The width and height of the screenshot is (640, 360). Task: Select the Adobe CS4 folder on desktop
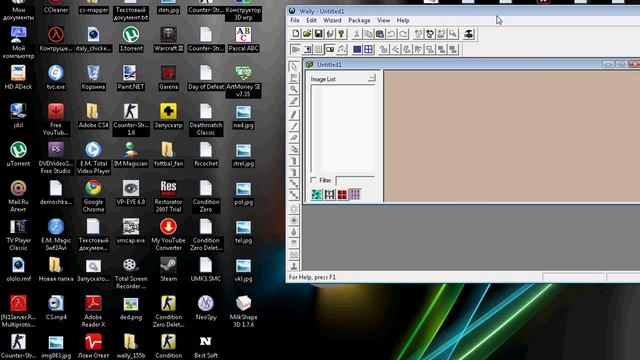tap(93, 116)
